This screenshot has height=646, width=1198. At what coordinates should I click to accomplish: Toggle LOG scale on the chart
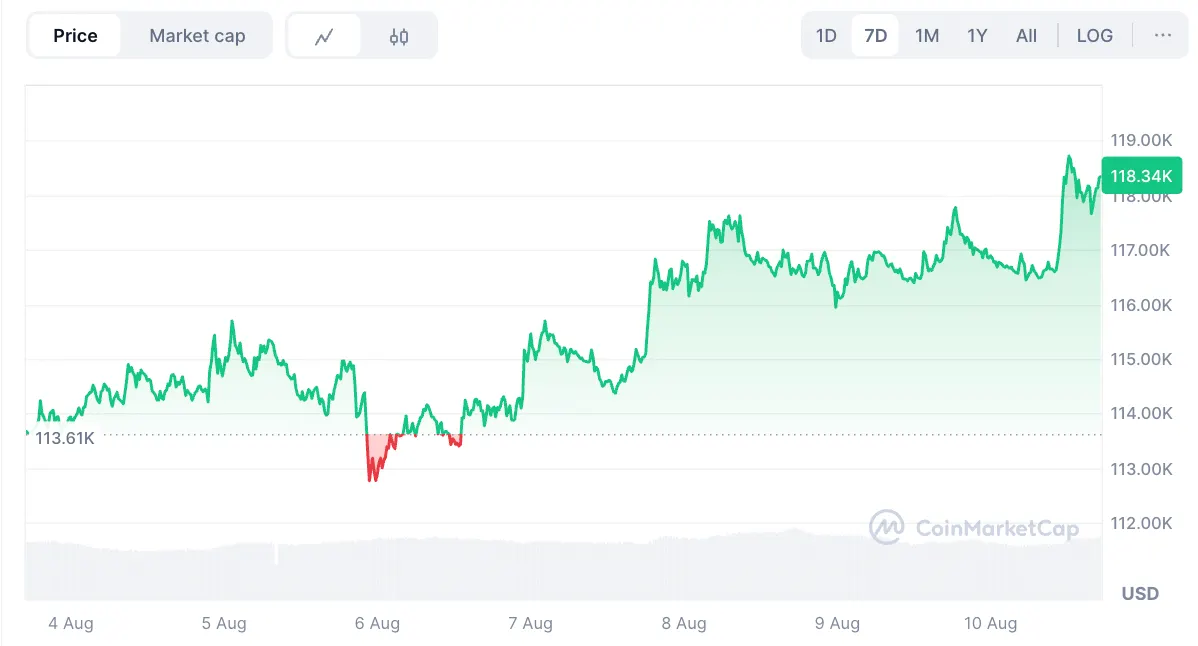coord(1094,35)
